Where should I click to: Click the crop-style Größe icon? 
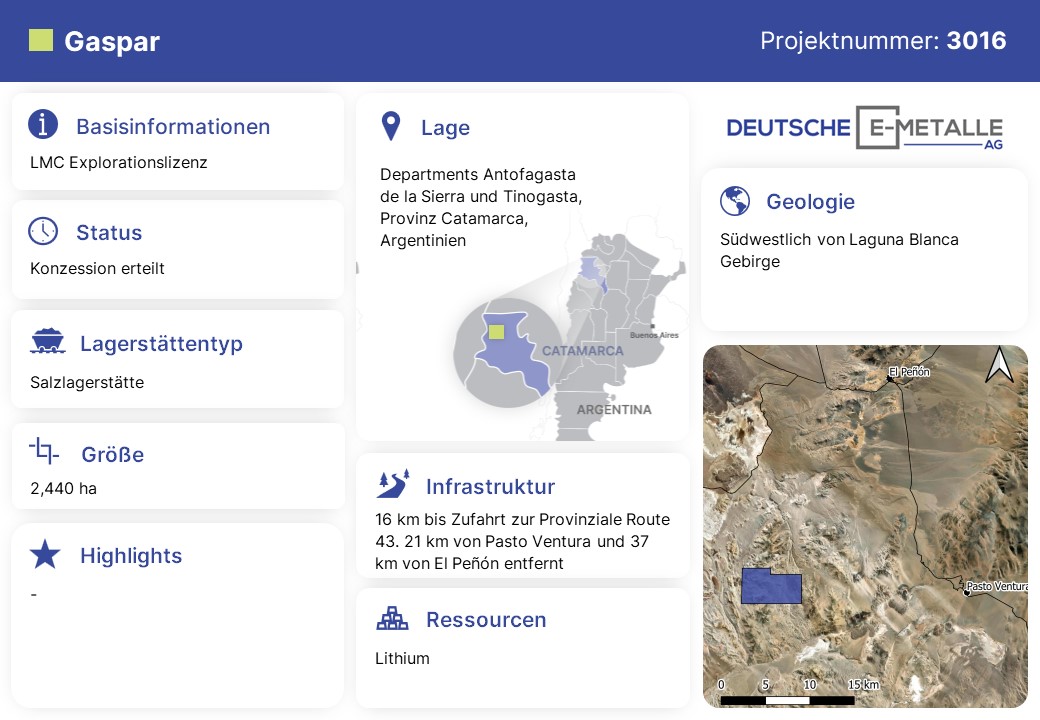(x=44, y=451)
